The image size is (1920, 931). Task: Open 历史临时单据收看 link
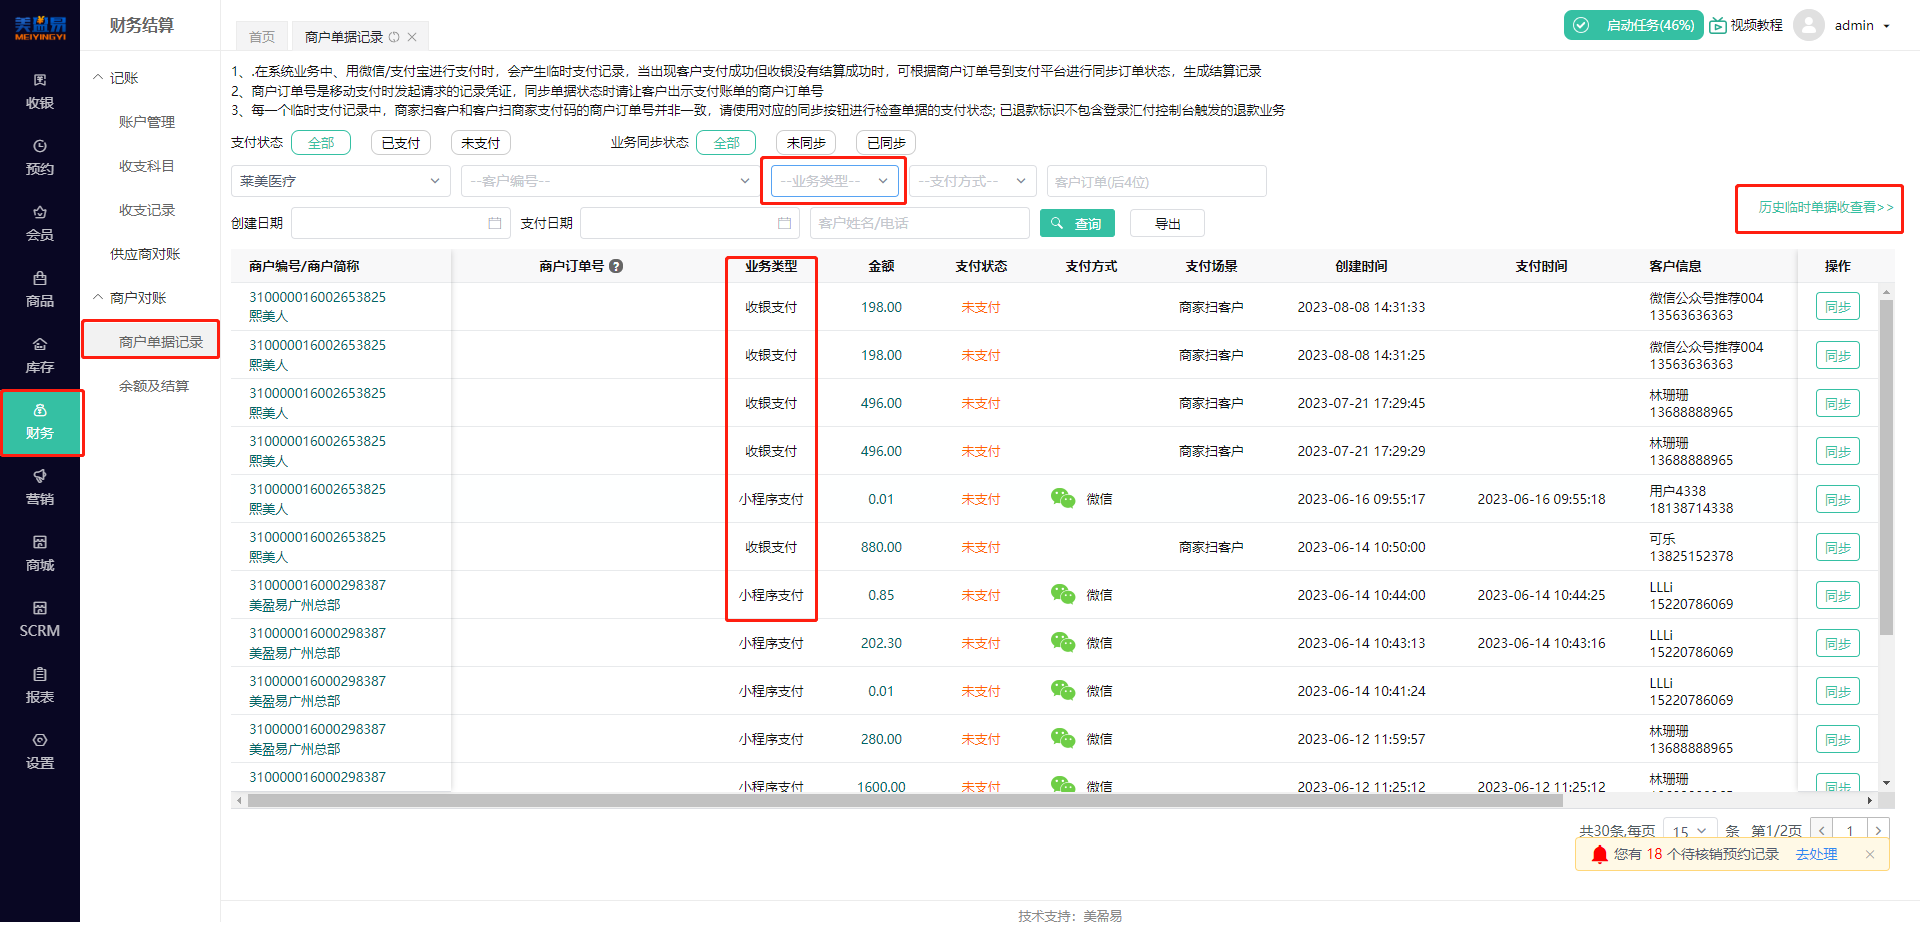(1819, 208)
